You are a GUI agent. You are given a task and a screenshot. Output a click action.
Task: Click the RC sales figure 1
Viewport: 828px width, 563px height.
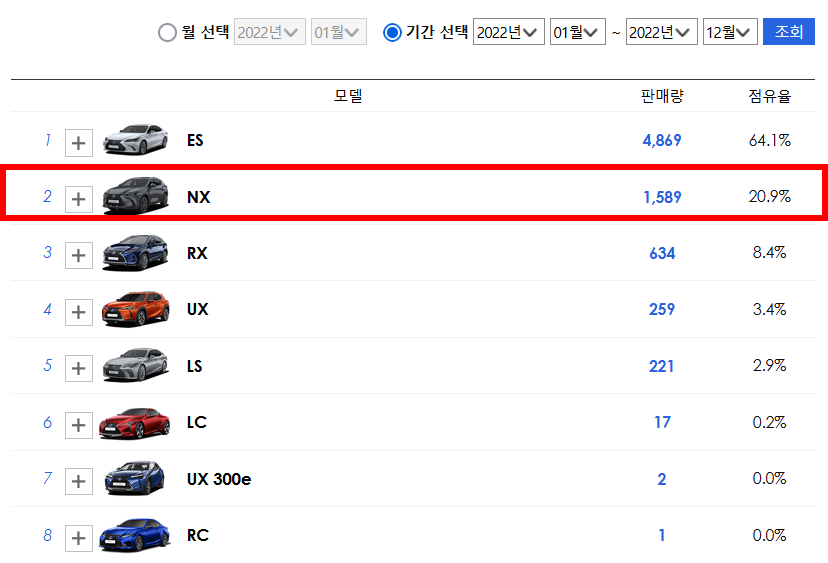point(662,536)
